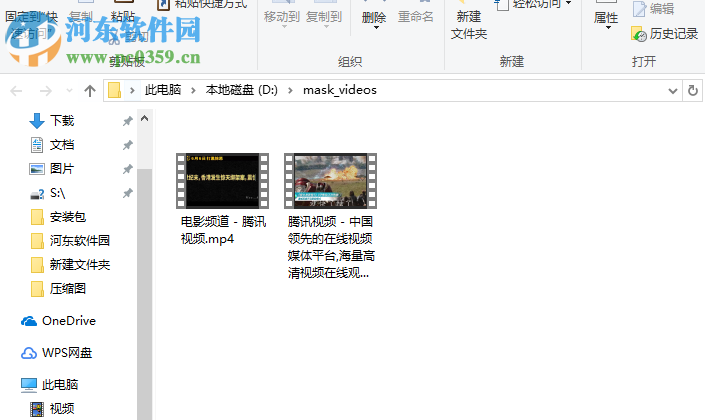Navigate to 本地磁盘 (D:) breadcrumb
Image resolution: width=705 pixels, height=420 pixels.
(x=242, y=90)
